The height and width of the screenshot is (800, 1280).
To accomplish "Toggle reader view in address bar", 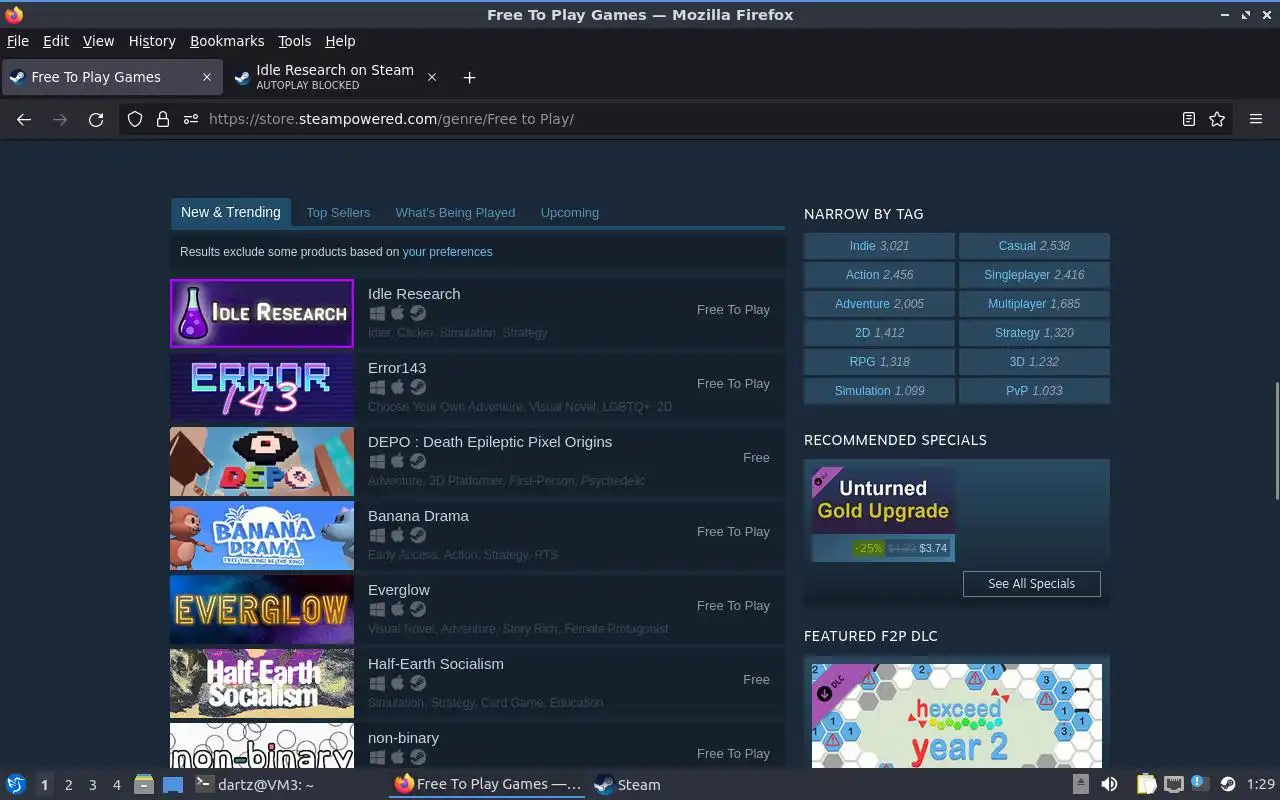I will tap(1188, 119).
